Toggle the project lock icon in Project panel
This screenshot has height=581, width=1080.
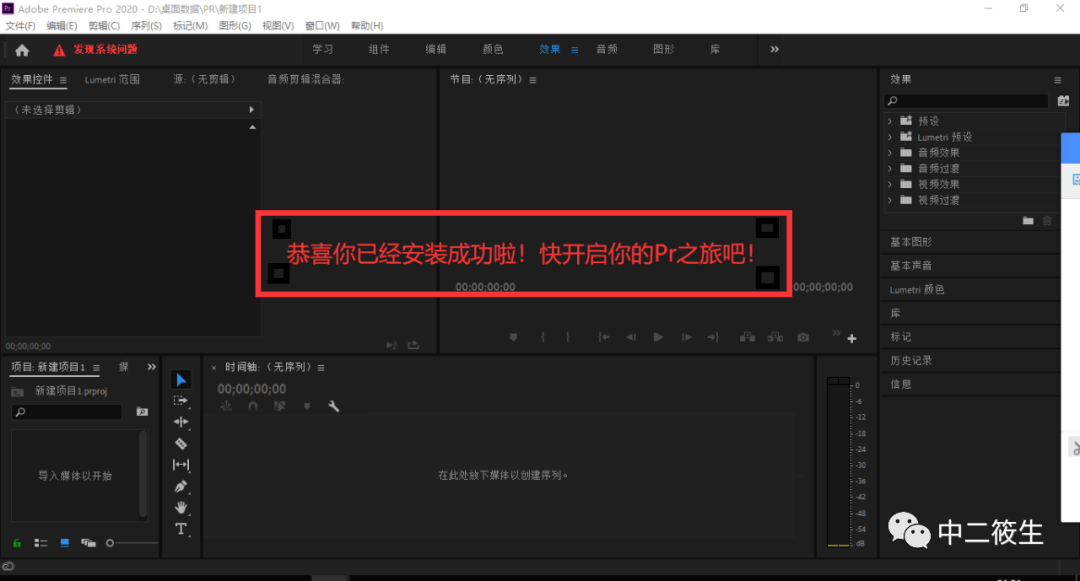[x=16, y=542]
